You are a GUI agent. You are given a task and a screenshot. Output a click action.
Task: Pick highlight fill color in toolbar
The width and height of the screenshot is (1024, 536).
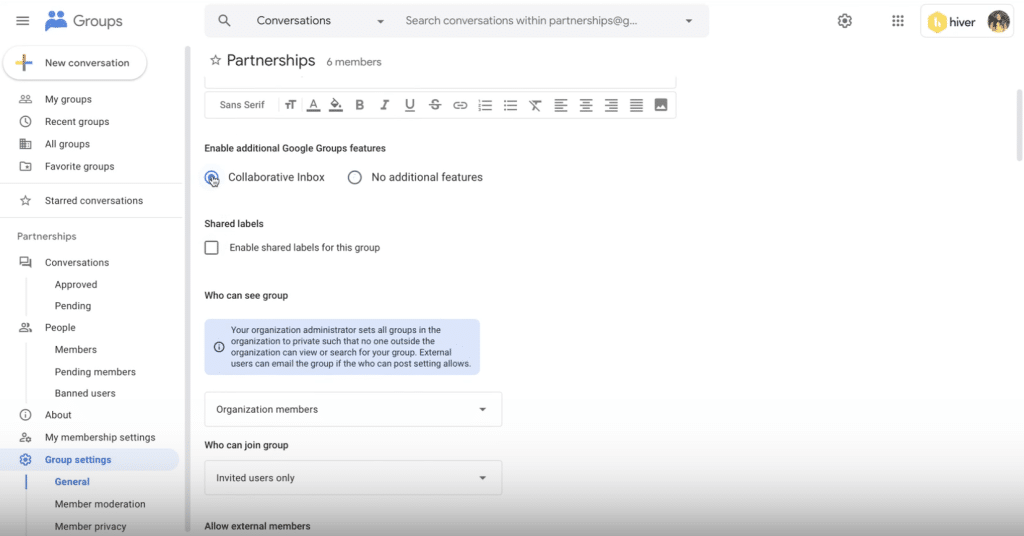click(336, 105)
